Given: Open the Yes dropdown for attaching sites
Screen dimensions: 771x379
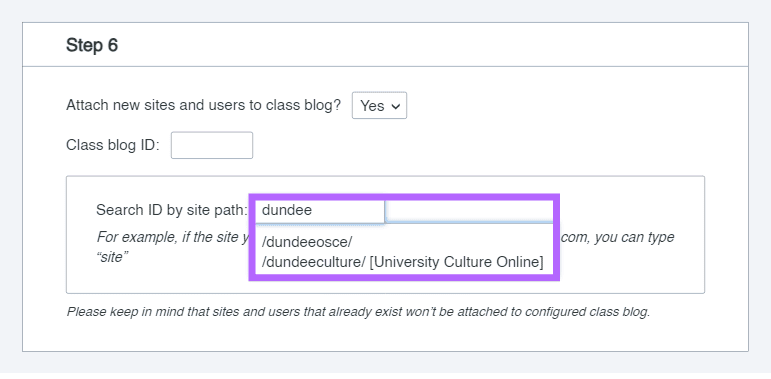Looking at the screenshot, I should point(379,105).
